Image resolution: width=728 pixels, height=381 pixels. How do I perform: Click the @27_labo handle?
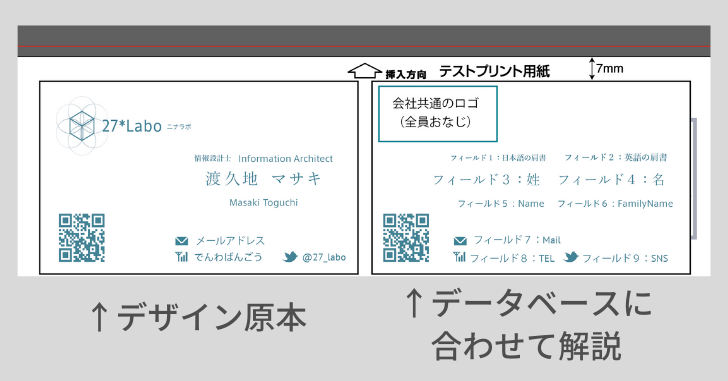tap(324, 257)
